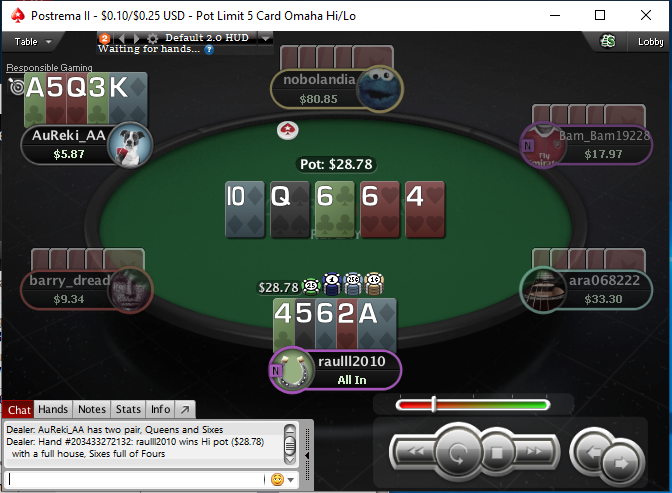Screen dimensions: 672x493
Task: Click the target note icon by AuReki_AA
Action: (17, 87)
